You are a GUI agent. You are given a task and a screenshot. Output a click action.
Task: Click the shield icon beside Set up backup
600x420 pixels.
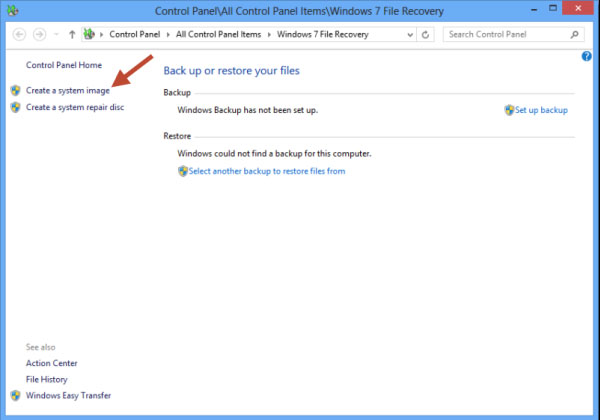point(509,110)
